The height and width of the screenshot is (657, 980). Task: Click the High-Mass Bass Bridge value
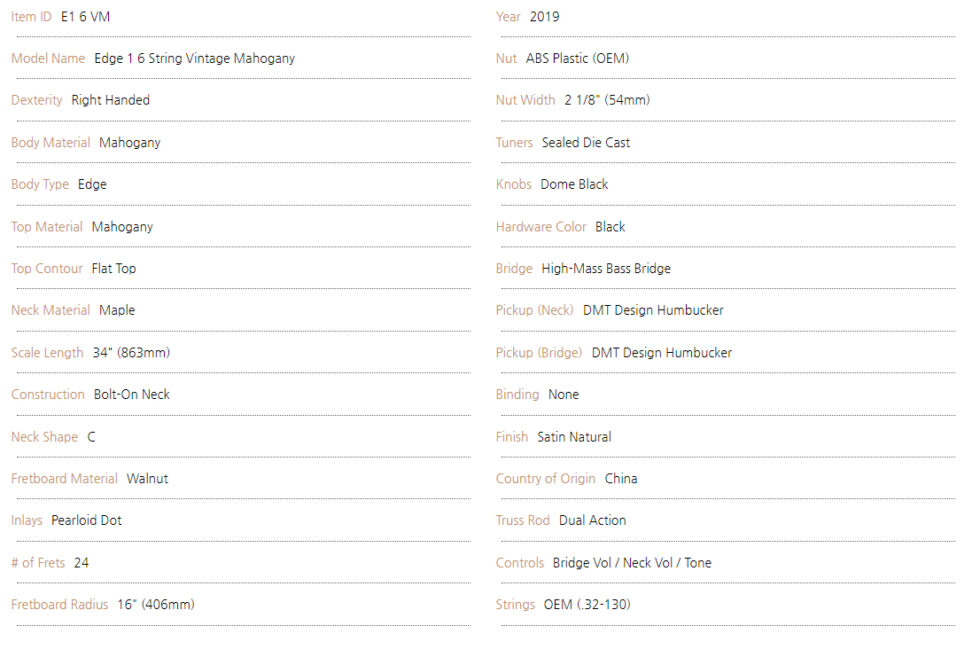coord(606,269)
